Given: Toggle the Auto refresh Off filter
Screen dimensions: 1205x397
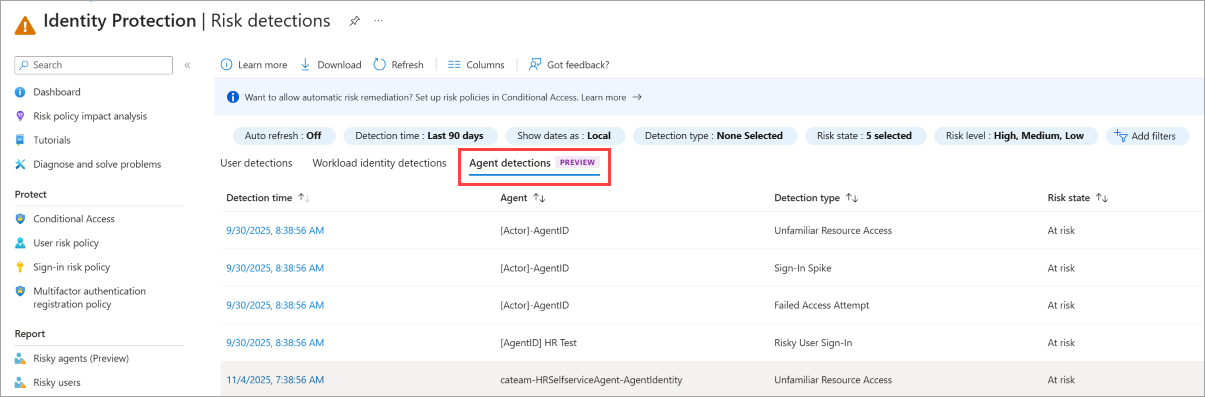Looking at the screenshot, I should pos(284,136).
